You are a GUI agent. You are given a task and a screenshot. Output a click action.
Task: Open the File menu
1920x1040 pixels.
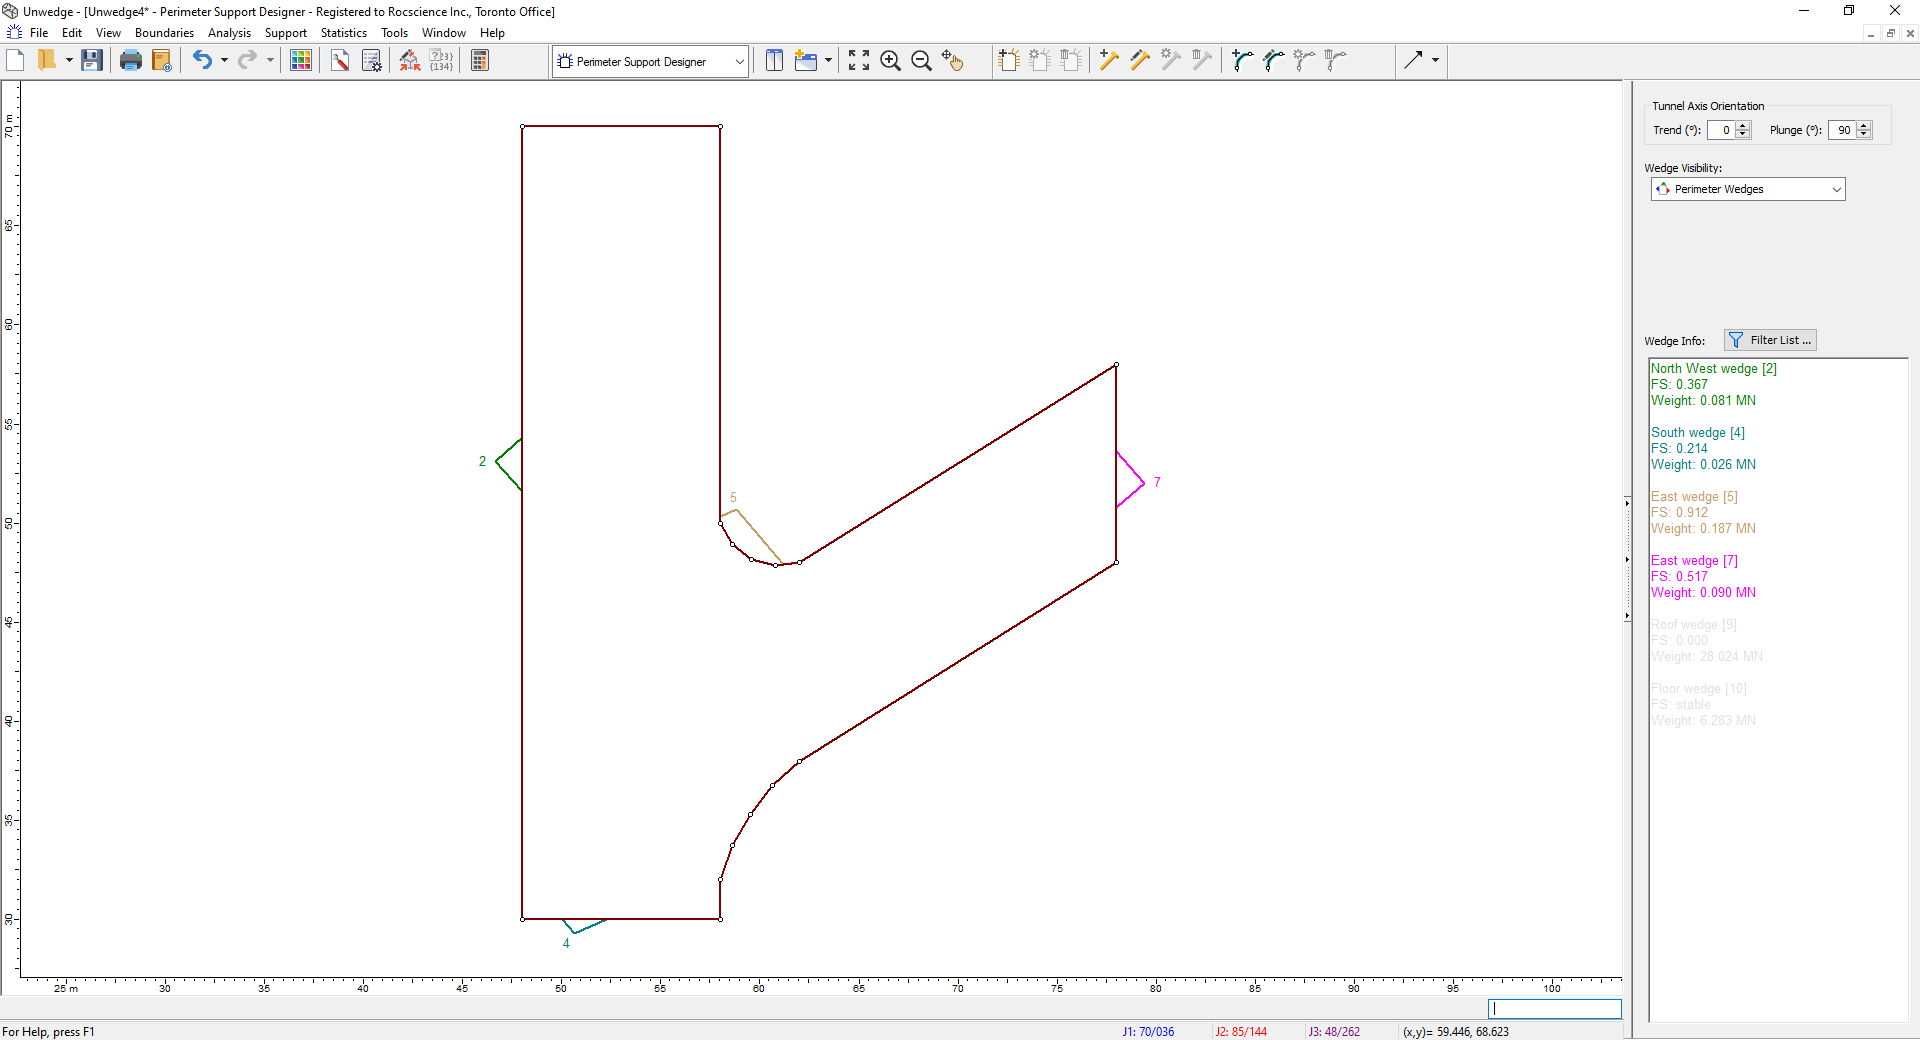point(39,33)
